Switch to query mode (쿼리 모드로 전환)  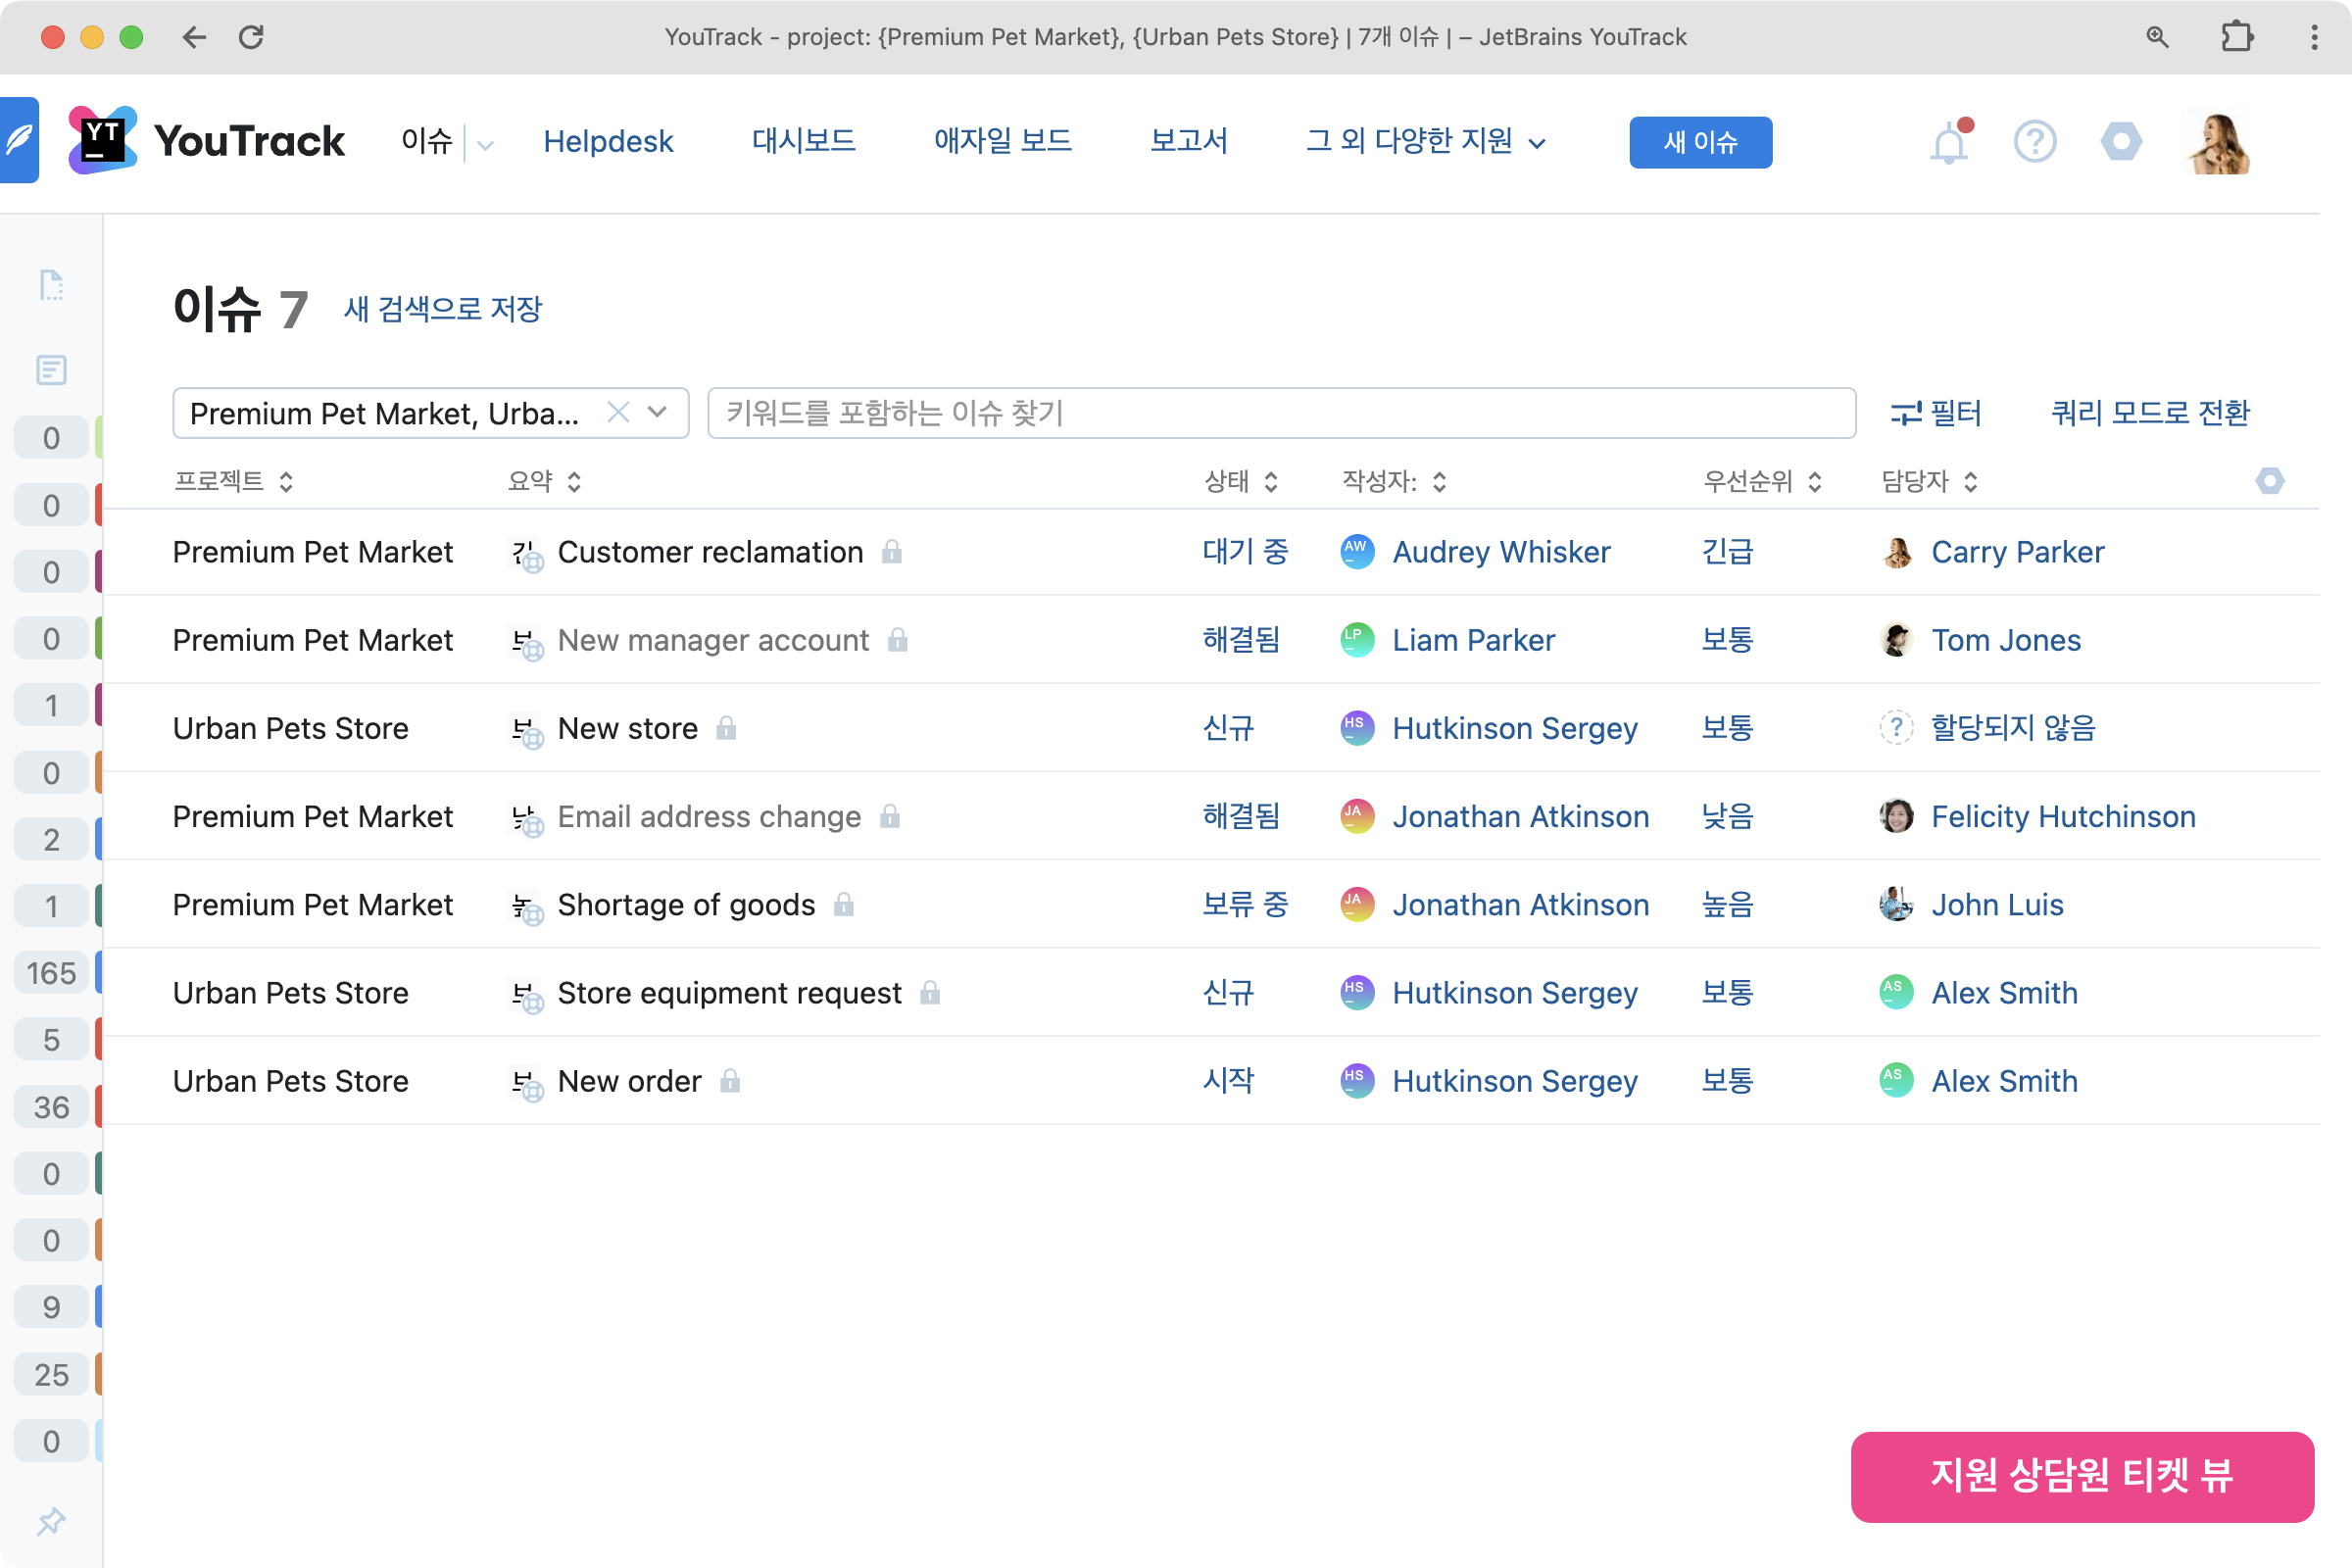pos(2150,413)
